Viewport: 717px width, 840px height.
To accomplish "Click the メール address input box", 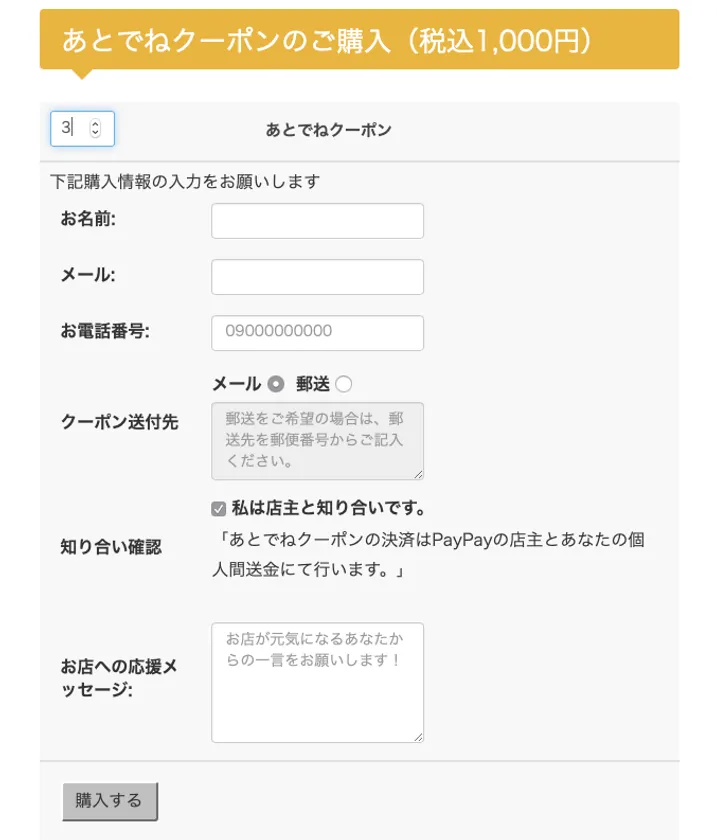I will [x=317, y=277].
